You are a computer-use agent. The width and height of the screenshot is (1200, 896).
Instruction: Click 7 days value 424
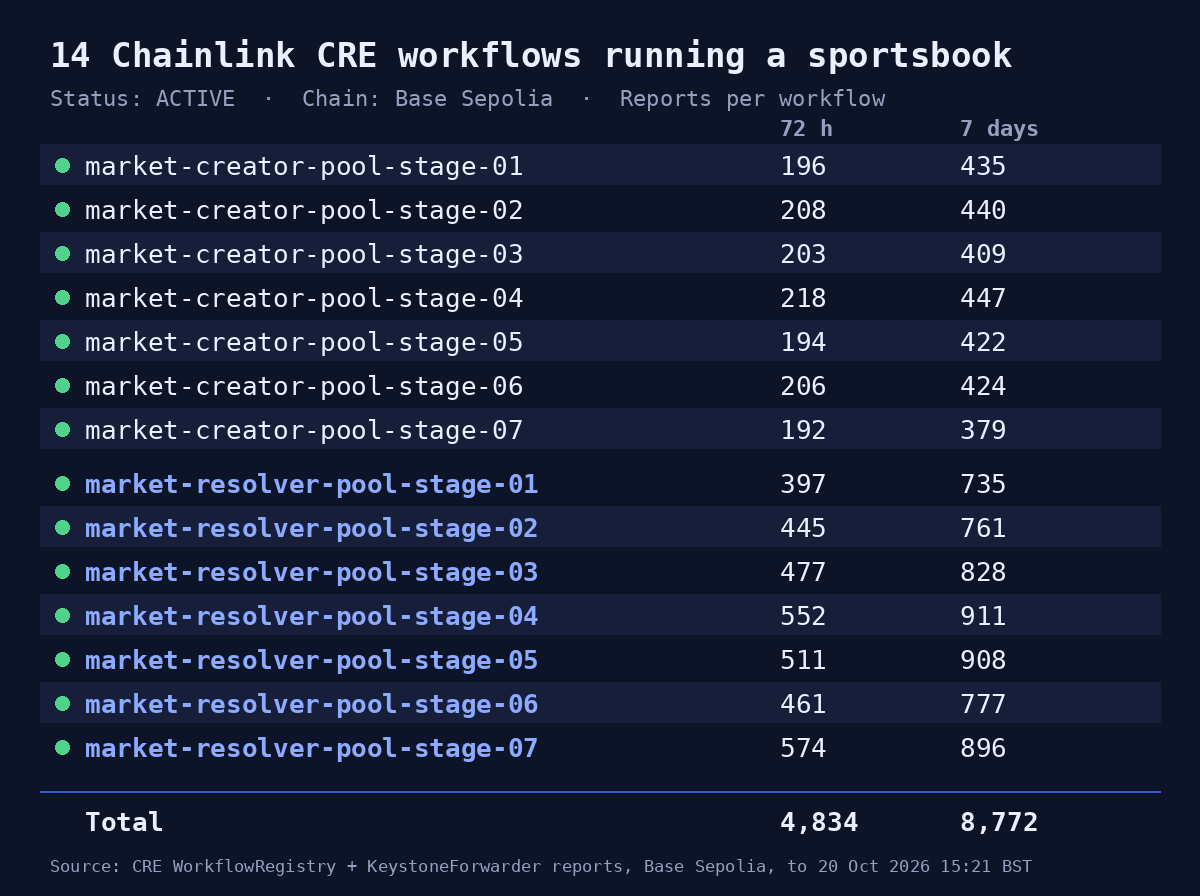point(983,387)
